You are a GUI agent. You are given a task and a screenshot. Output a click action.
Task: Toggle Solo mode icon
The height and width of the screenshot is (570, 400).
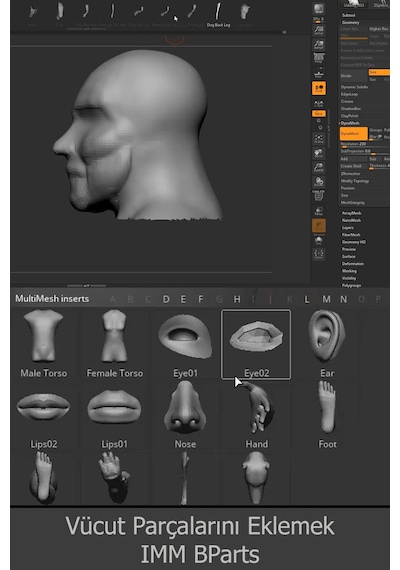pos(319,240)
